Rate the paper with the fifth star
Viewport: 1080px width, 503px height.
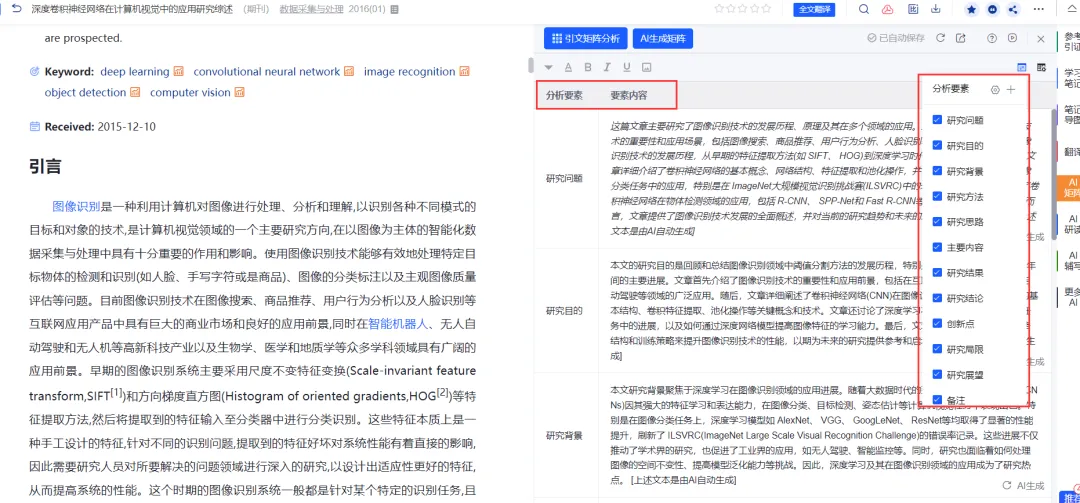[767, 10]
